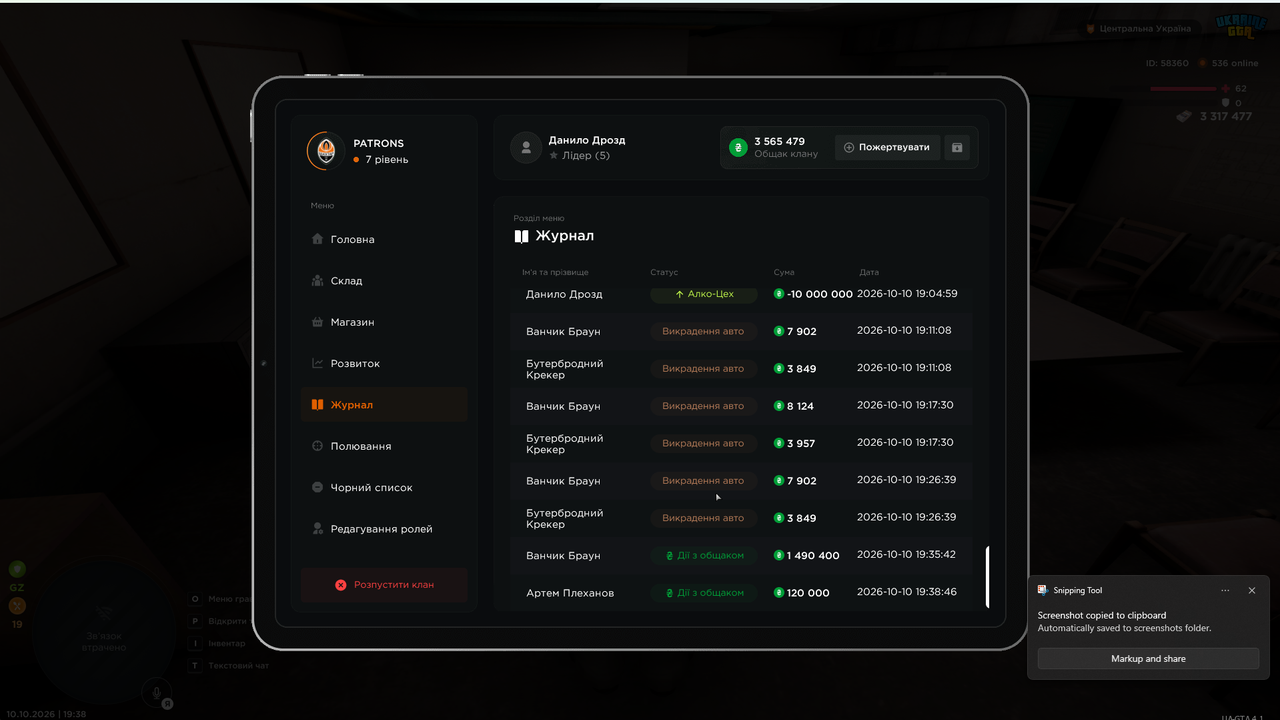Click the Алко-Цех status badge

tap(704, 294)
